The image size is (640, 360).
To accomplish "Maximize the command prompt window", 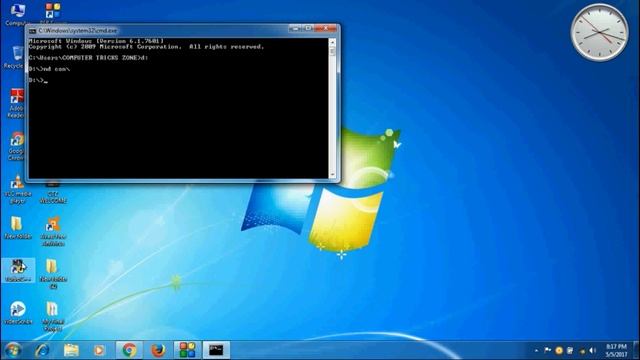I will pos(308,28).
